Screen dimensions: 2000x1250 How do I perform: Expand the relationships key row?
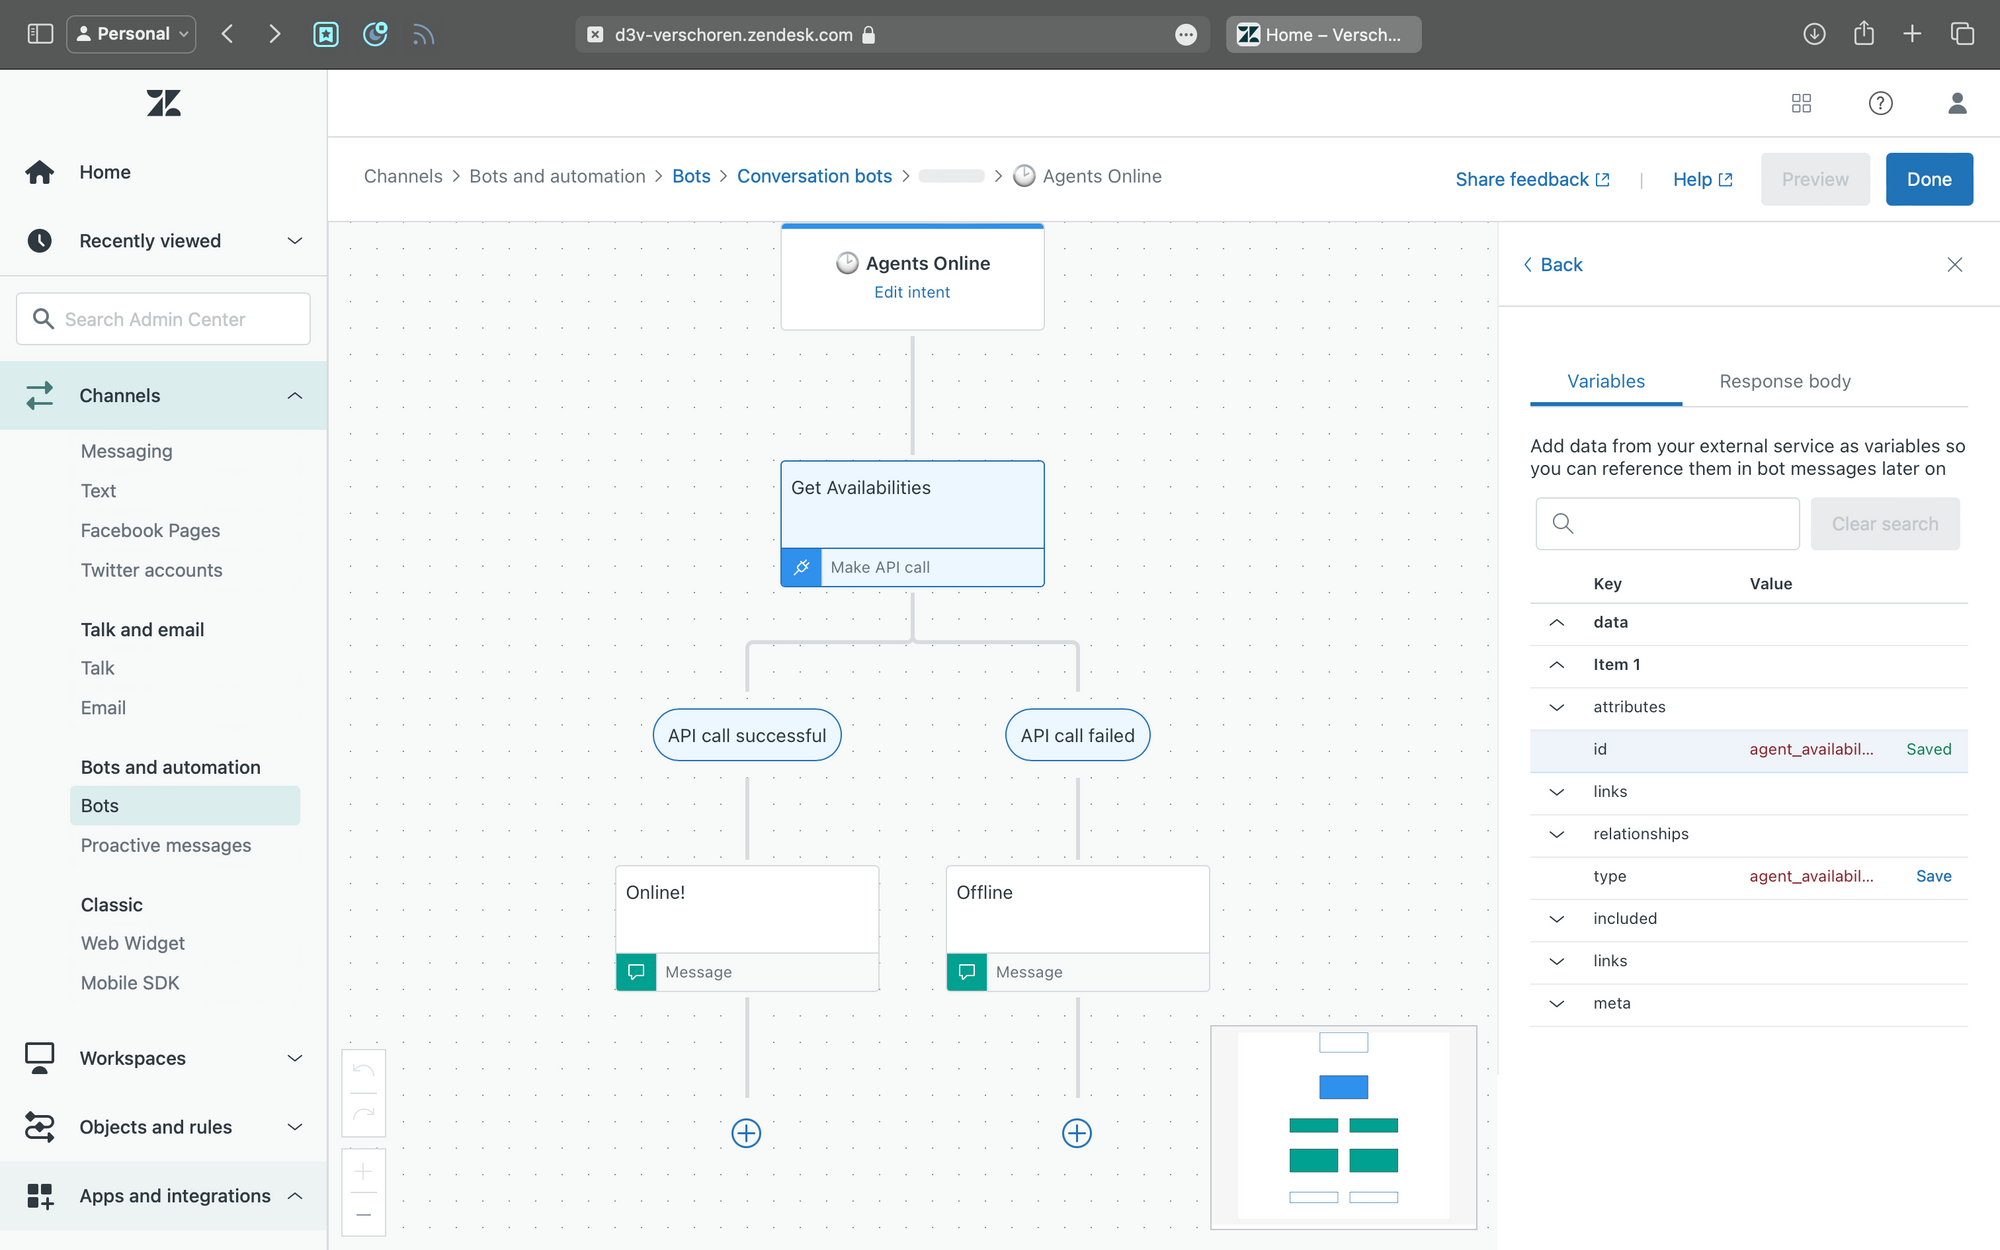click(1557, 834)
